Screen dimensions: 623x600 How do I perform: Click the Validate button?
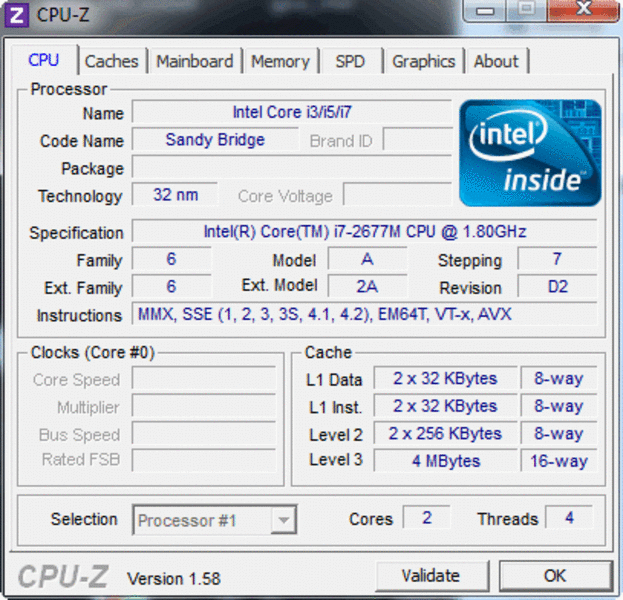(x=431, y=576)
